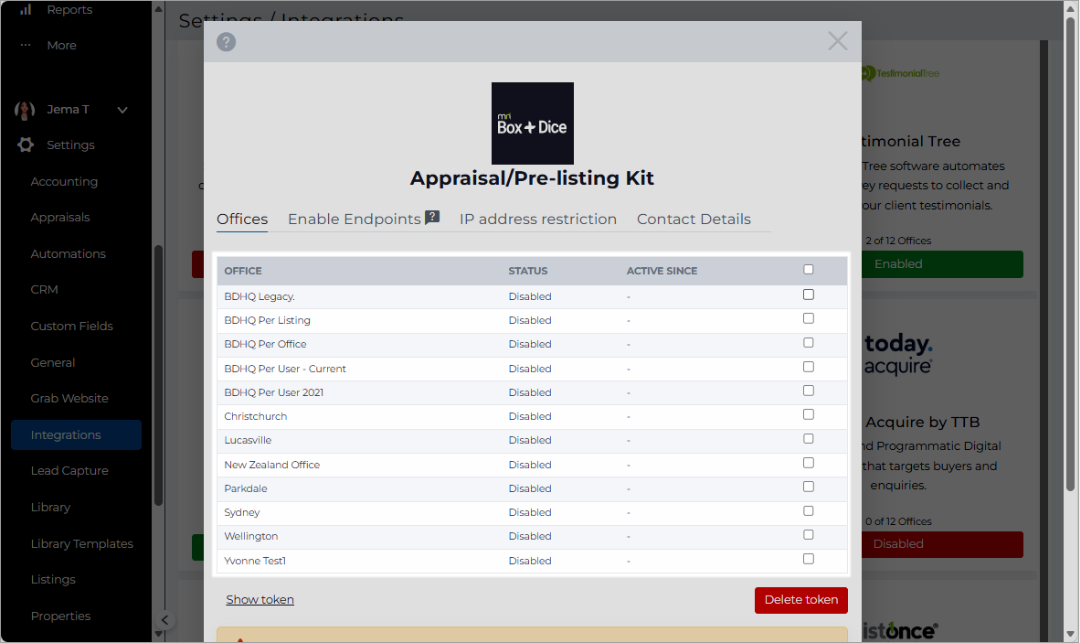The width and height of the screenshot is (1080, 643).
Task: Open Library Templates in sidebar
Action: [82, 544]
